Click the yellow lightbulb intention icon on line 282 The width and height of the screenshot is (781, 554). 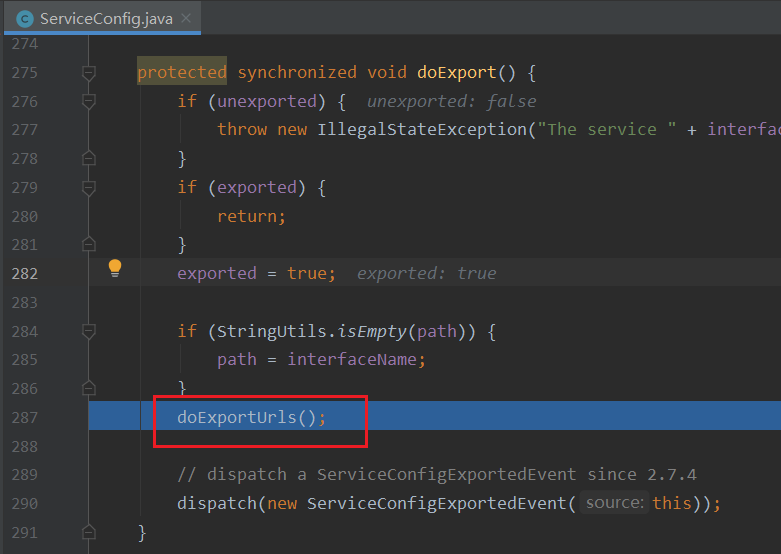[x=115, y=268]
